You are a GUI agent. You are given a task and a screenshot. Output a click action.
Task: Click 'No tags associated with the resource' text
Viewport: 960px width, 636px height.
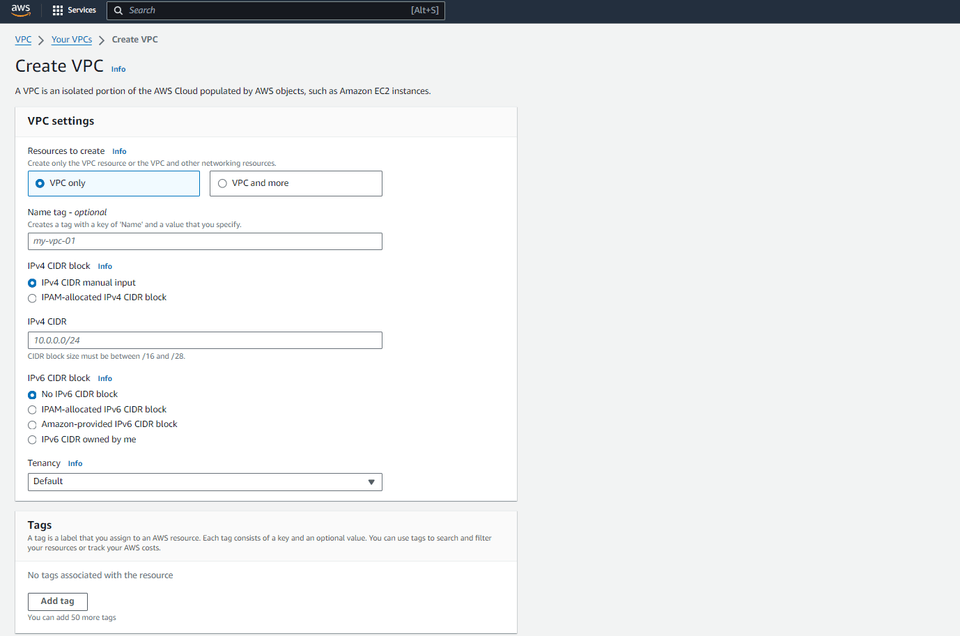[x=100, y=575]
